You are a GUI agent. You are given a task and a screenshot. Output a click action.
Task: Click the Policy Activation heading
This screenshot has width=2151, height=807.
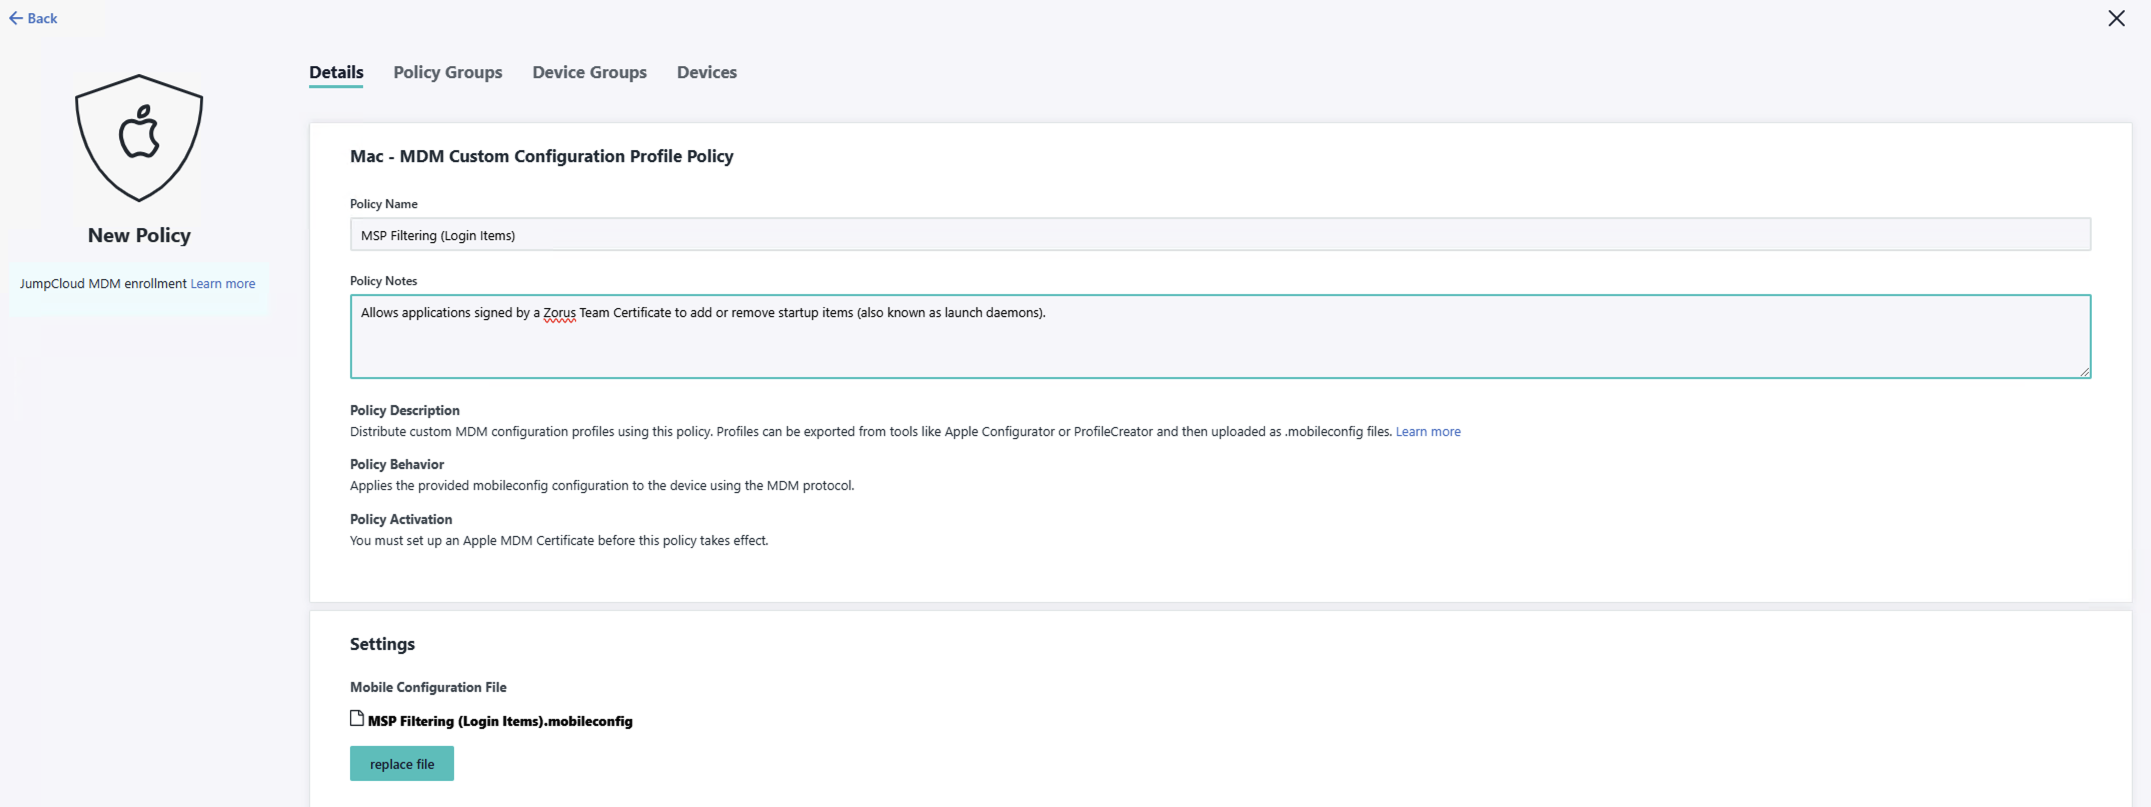tap(401, 519)
